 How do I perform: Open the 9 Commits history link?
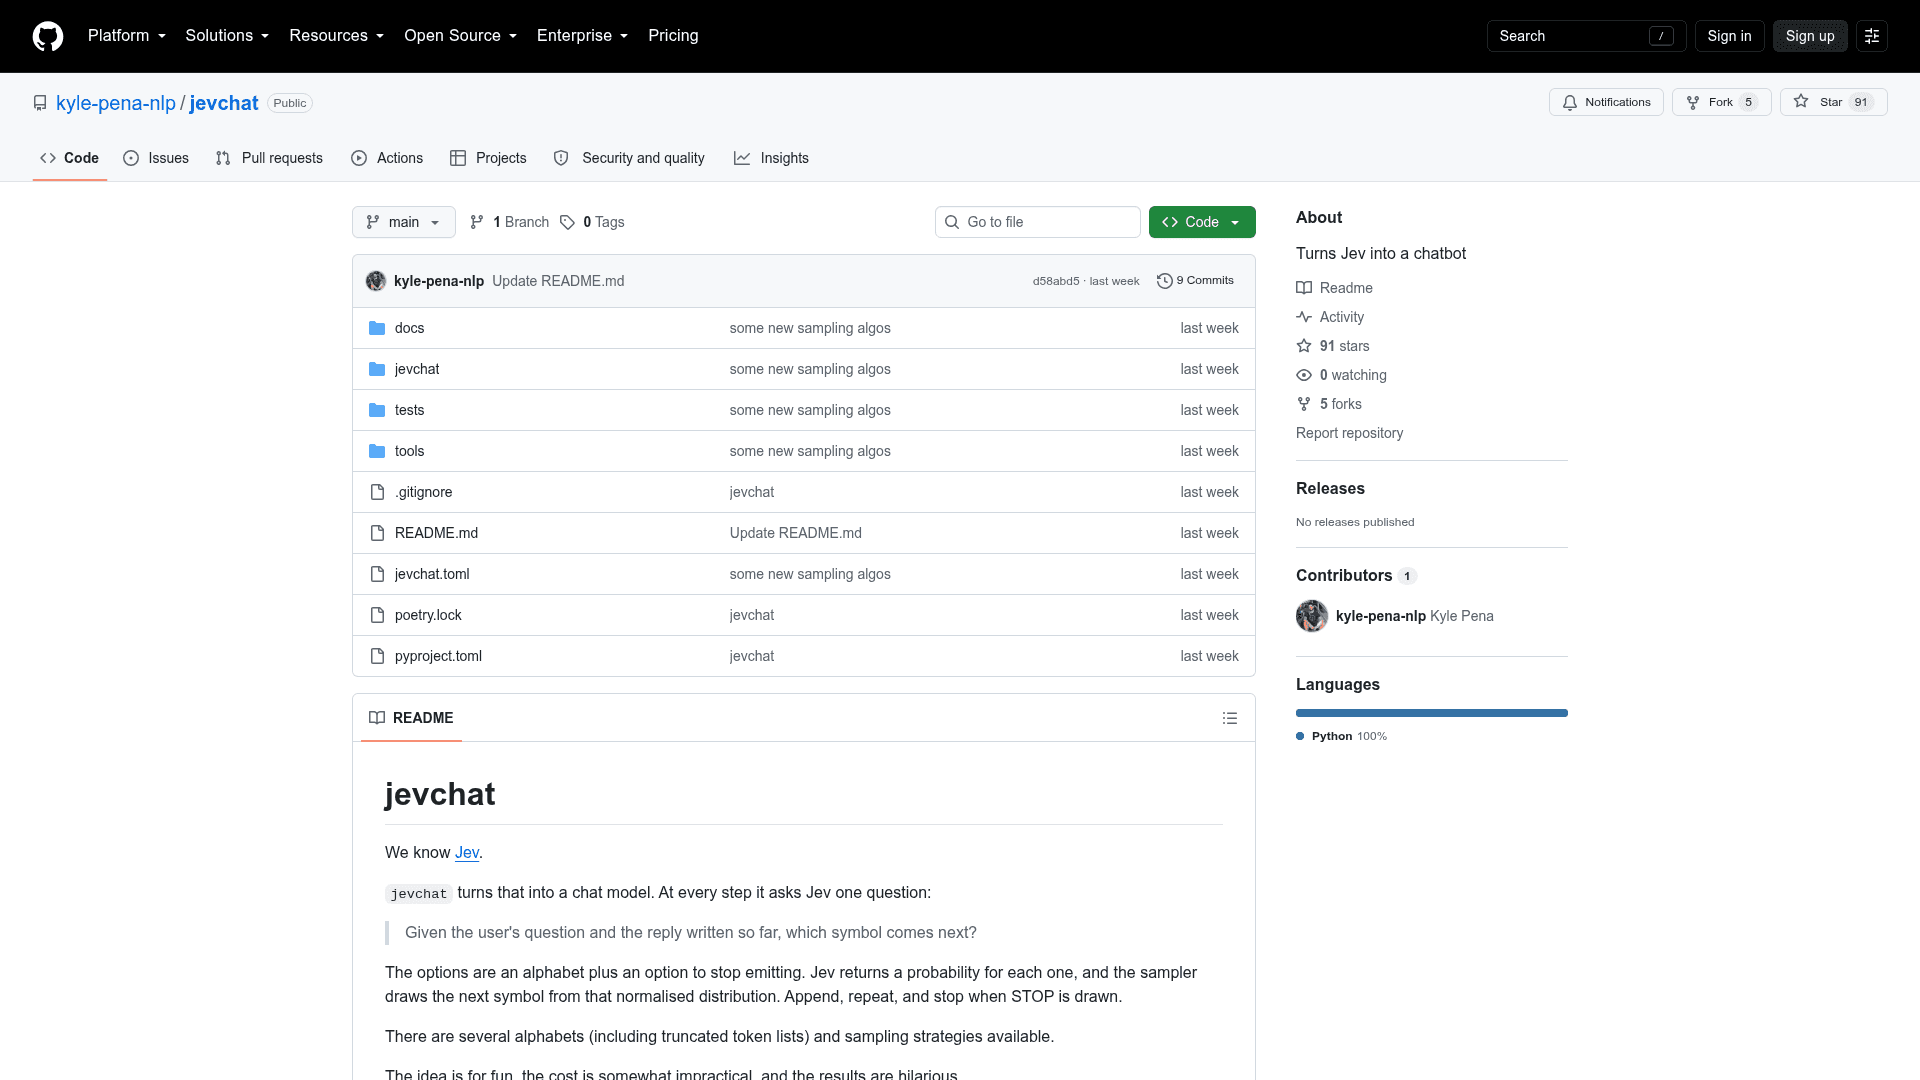(x=1196, y=281)
